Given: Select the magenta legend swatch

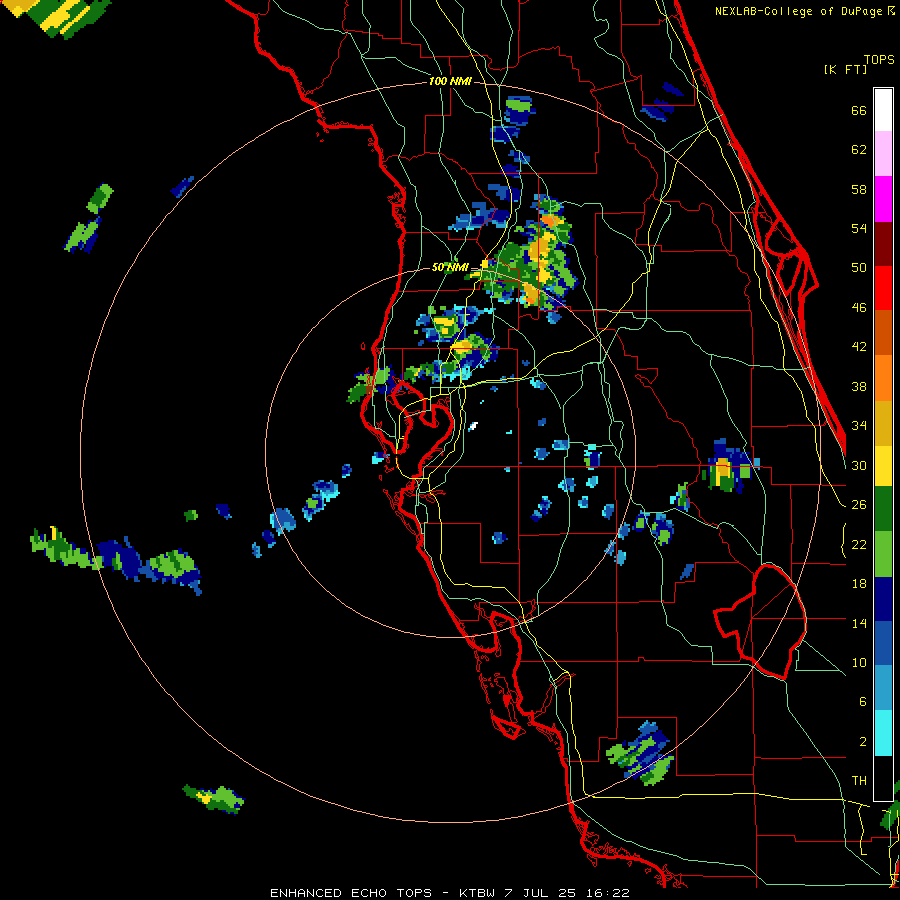Looking at the screenshot, I should 883,199.
